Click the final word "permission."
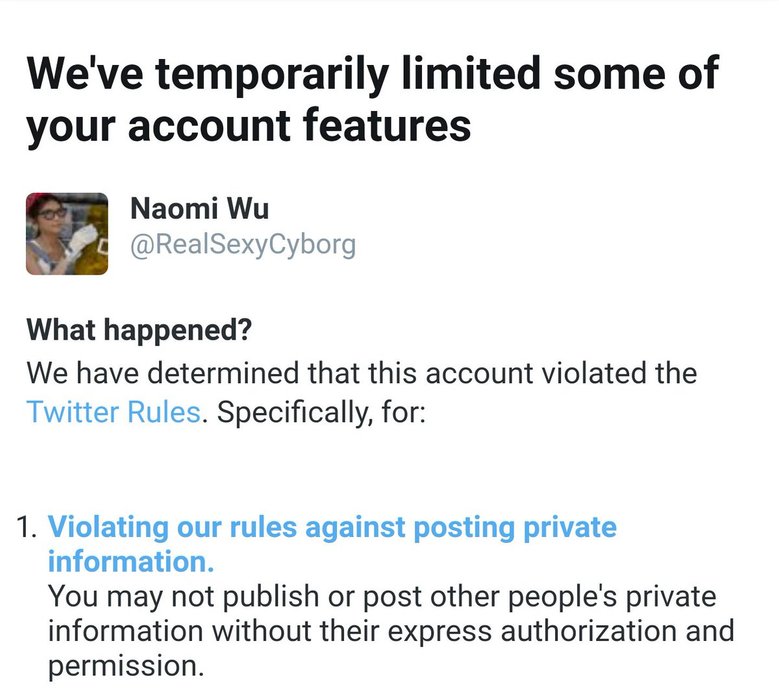779x700 pixels. pyautogui.click(x=124, y=665)
